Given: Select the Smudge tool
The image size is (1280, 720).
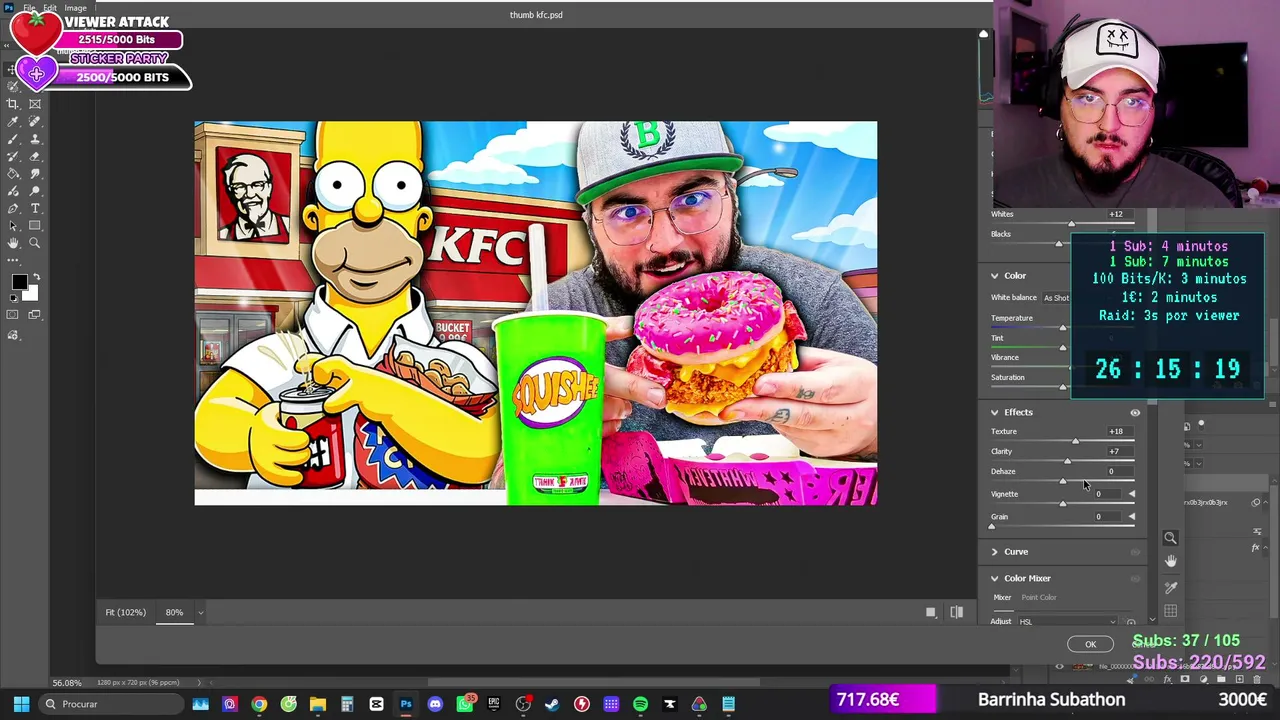Looking at the screenshot, I should 35,174.
